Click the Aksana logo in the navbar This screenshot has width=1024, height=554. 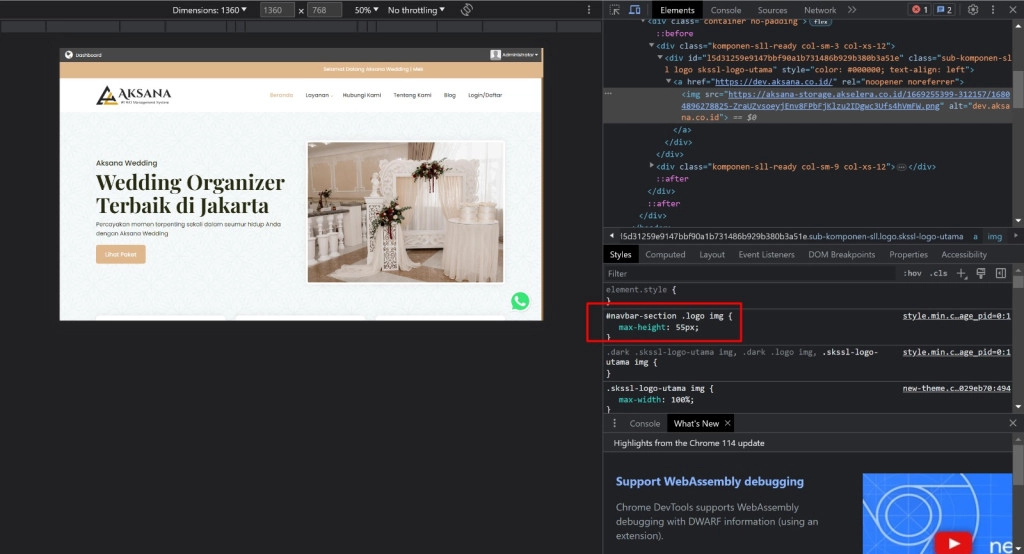coord(134,95)
